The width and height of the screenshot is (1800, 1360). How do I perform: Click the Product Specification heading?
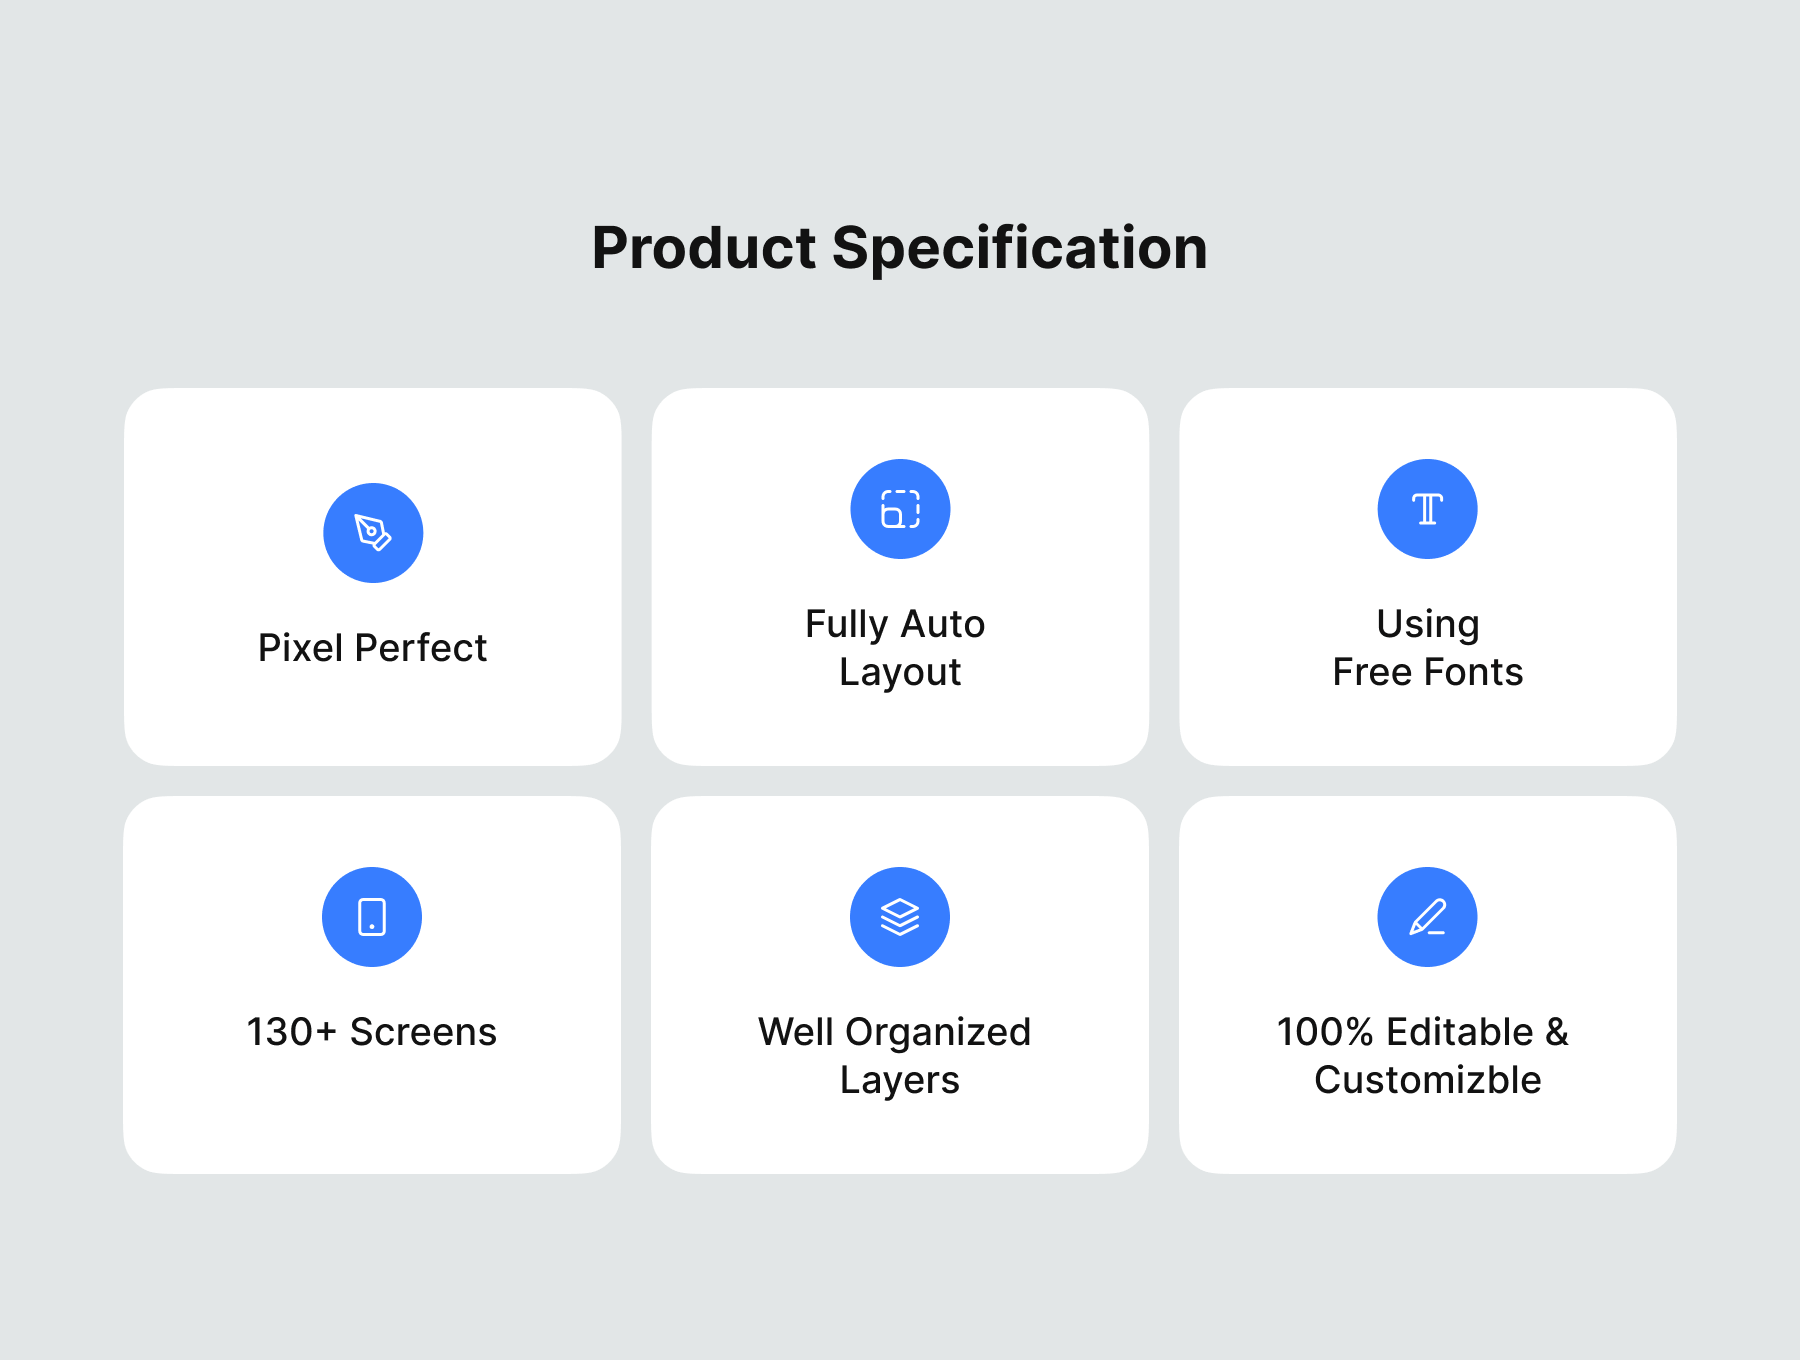(x=900, y=248)
